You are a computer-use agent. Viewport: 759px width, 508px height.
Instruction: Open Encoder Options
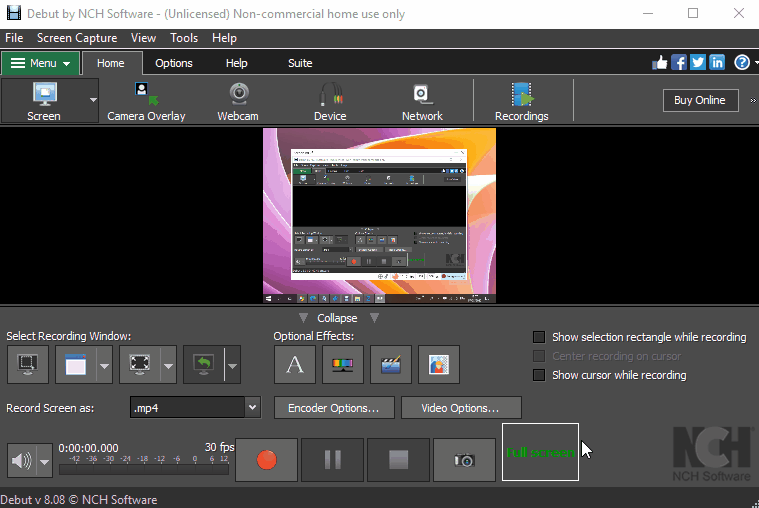coord(334,408)
